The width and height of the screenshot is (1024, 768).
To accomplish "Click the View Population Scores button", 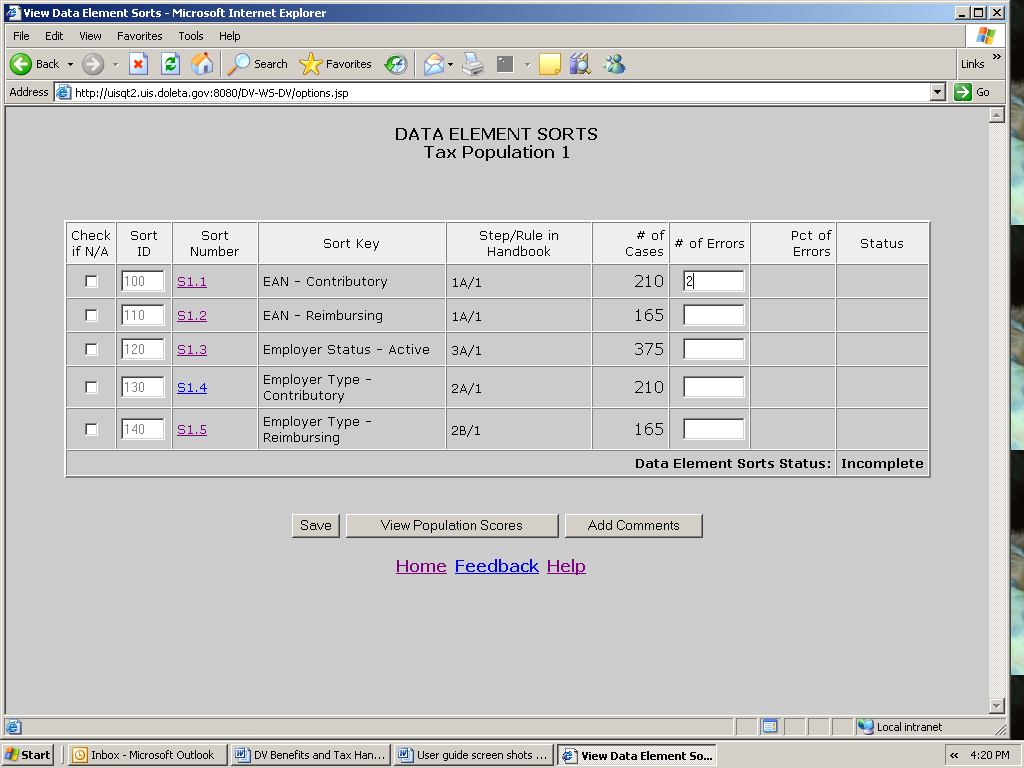I will pos(451,526).
